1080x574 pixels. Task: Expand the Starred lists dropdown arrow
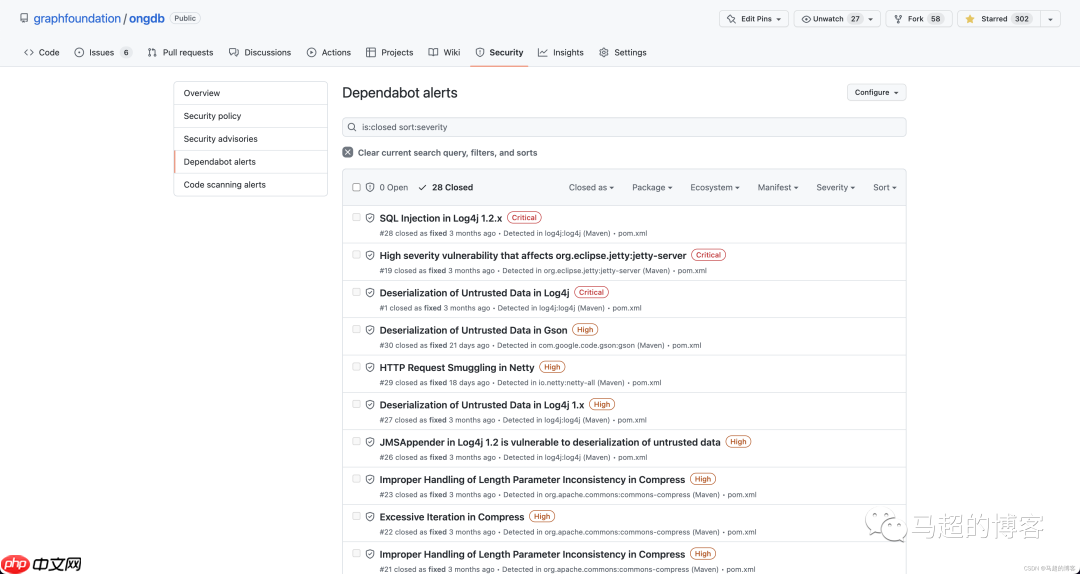point(1050,19)
